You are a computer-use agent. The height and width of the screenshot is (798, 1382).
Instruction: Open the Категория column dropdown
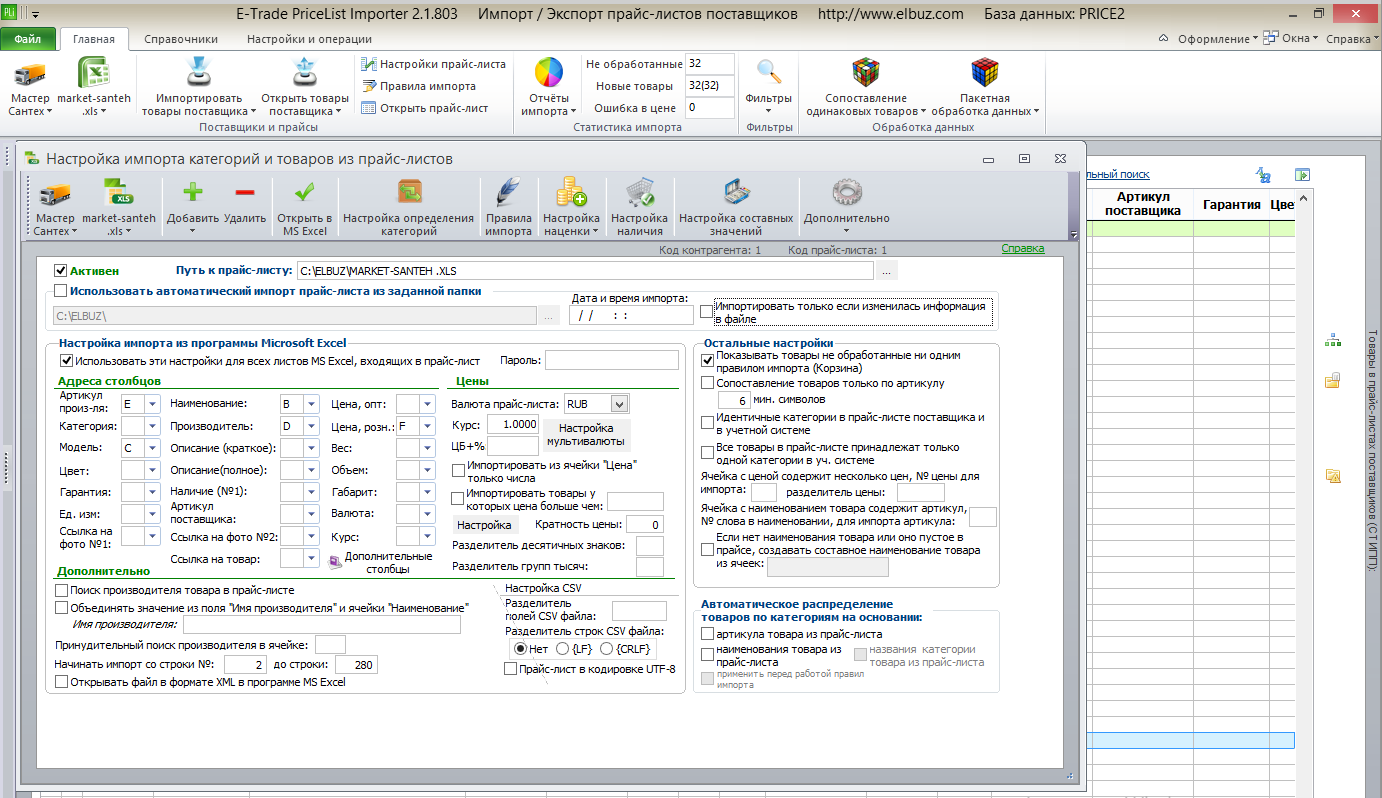(x=152, y=426)
